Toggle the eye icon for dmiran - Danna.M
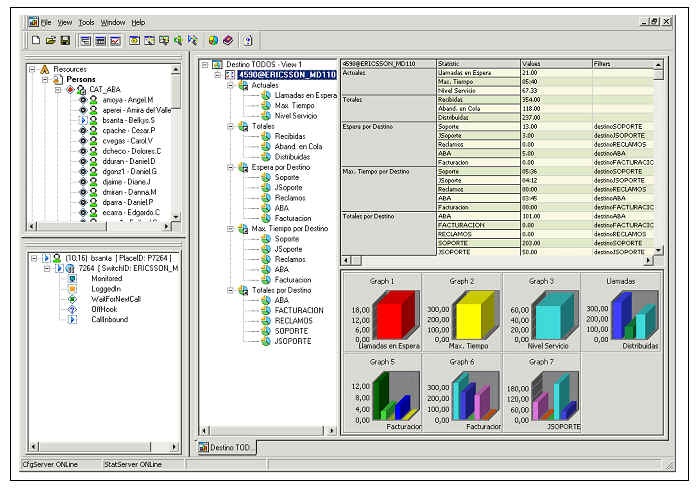Image resolution: width=699 pixels, height=489 pixels. click(x=83, y=192)
